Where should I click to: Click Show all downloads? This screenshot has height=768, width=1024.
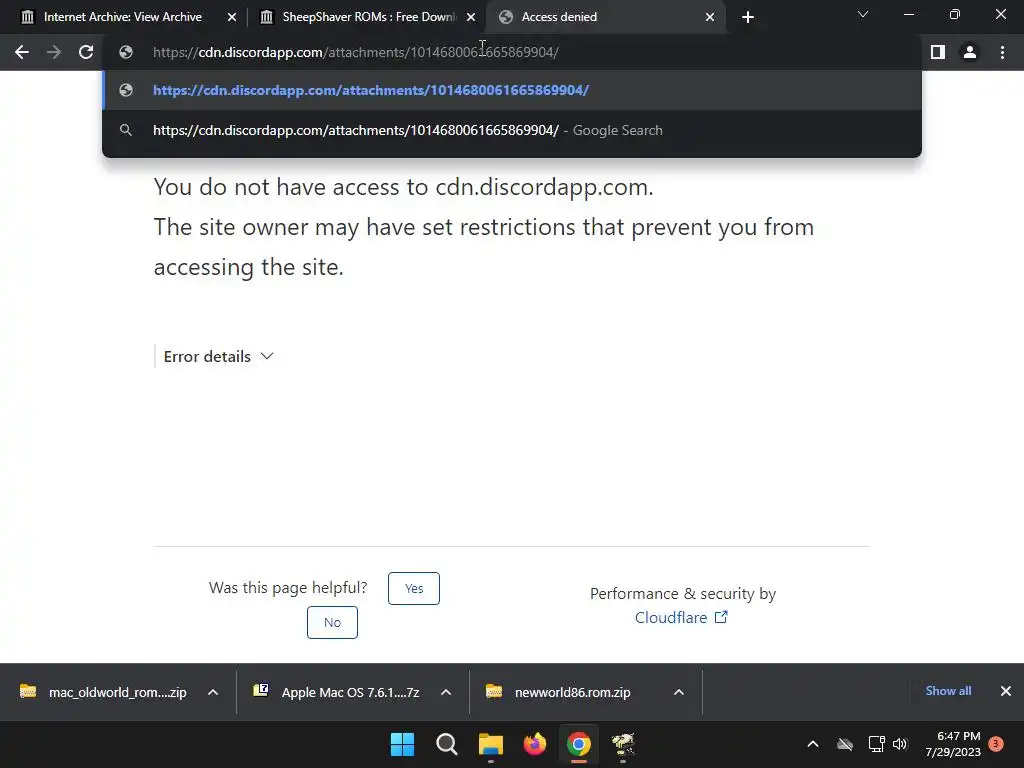click(x=948, y=691)
